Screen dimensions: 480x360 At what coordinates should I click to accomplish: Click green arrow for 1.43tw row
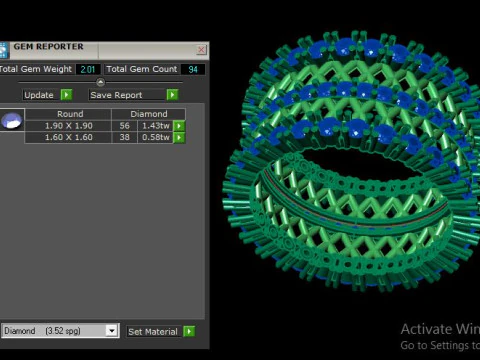(x=179, y=126)
